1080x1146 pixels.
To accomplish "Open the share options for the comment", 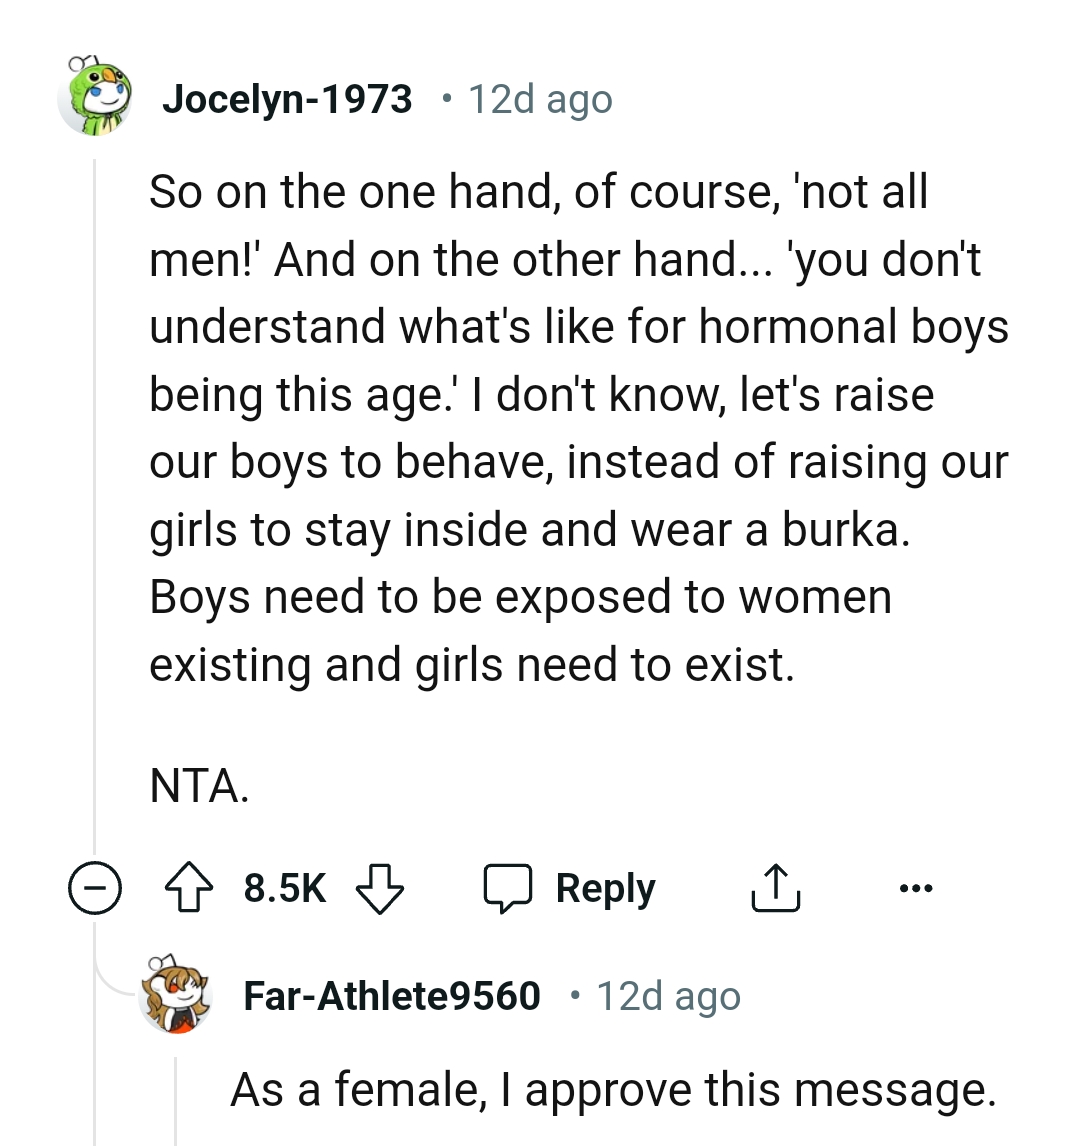I will 777,887.
